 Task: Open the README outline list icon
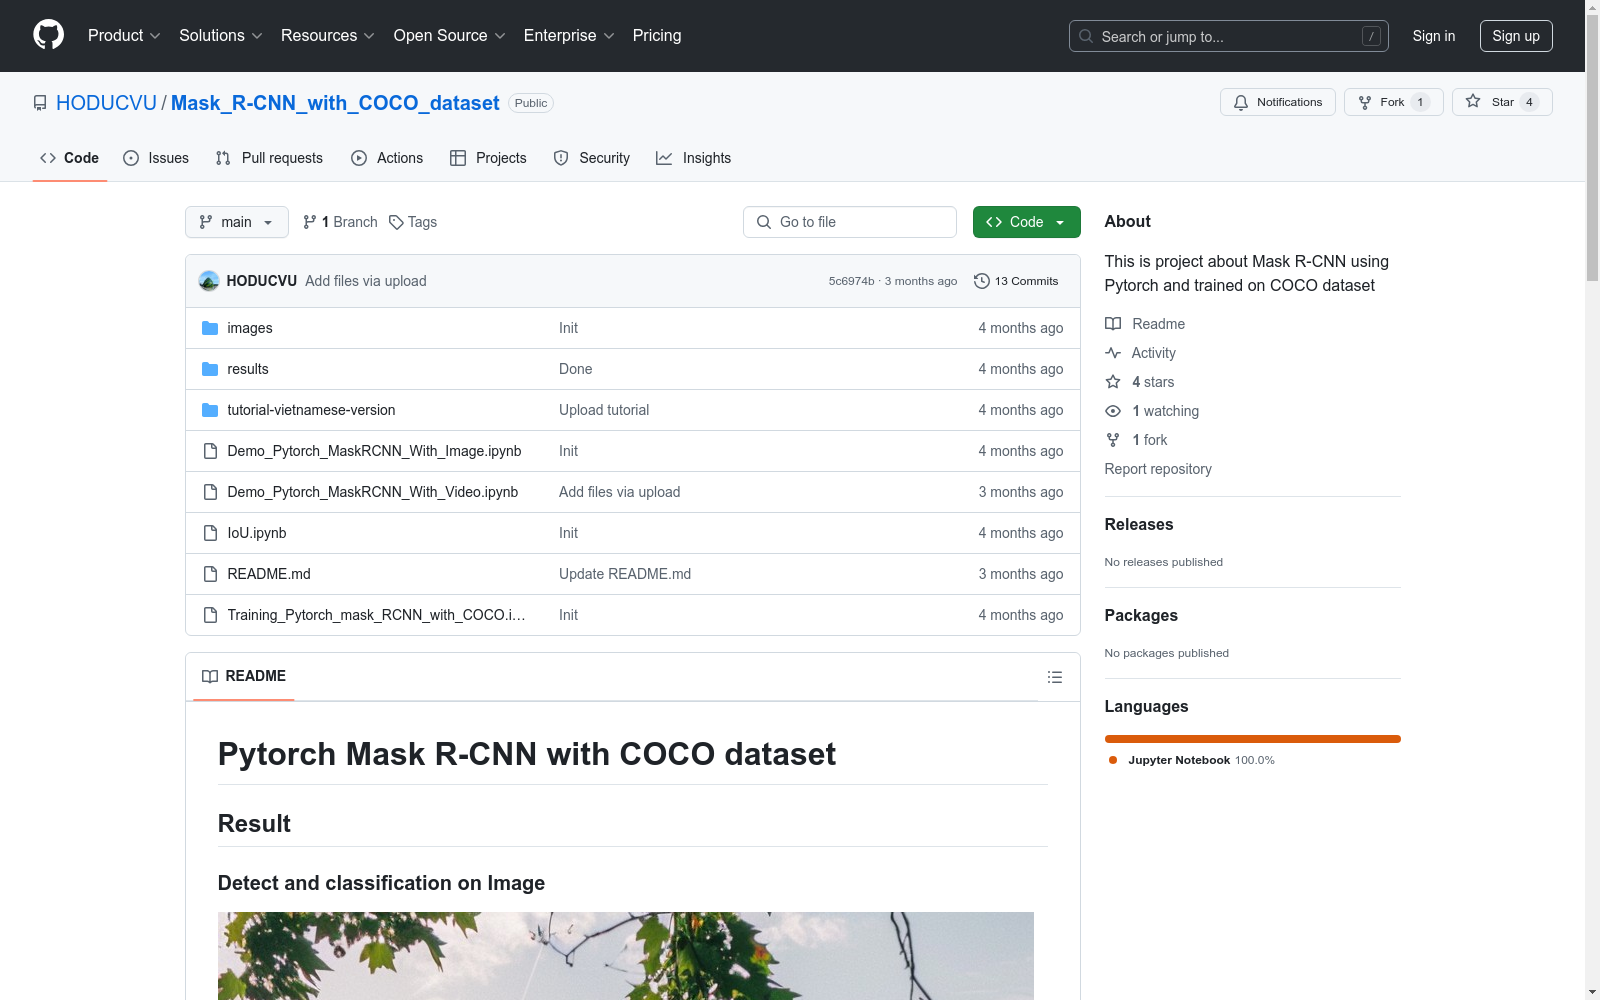click(1054, 677)
